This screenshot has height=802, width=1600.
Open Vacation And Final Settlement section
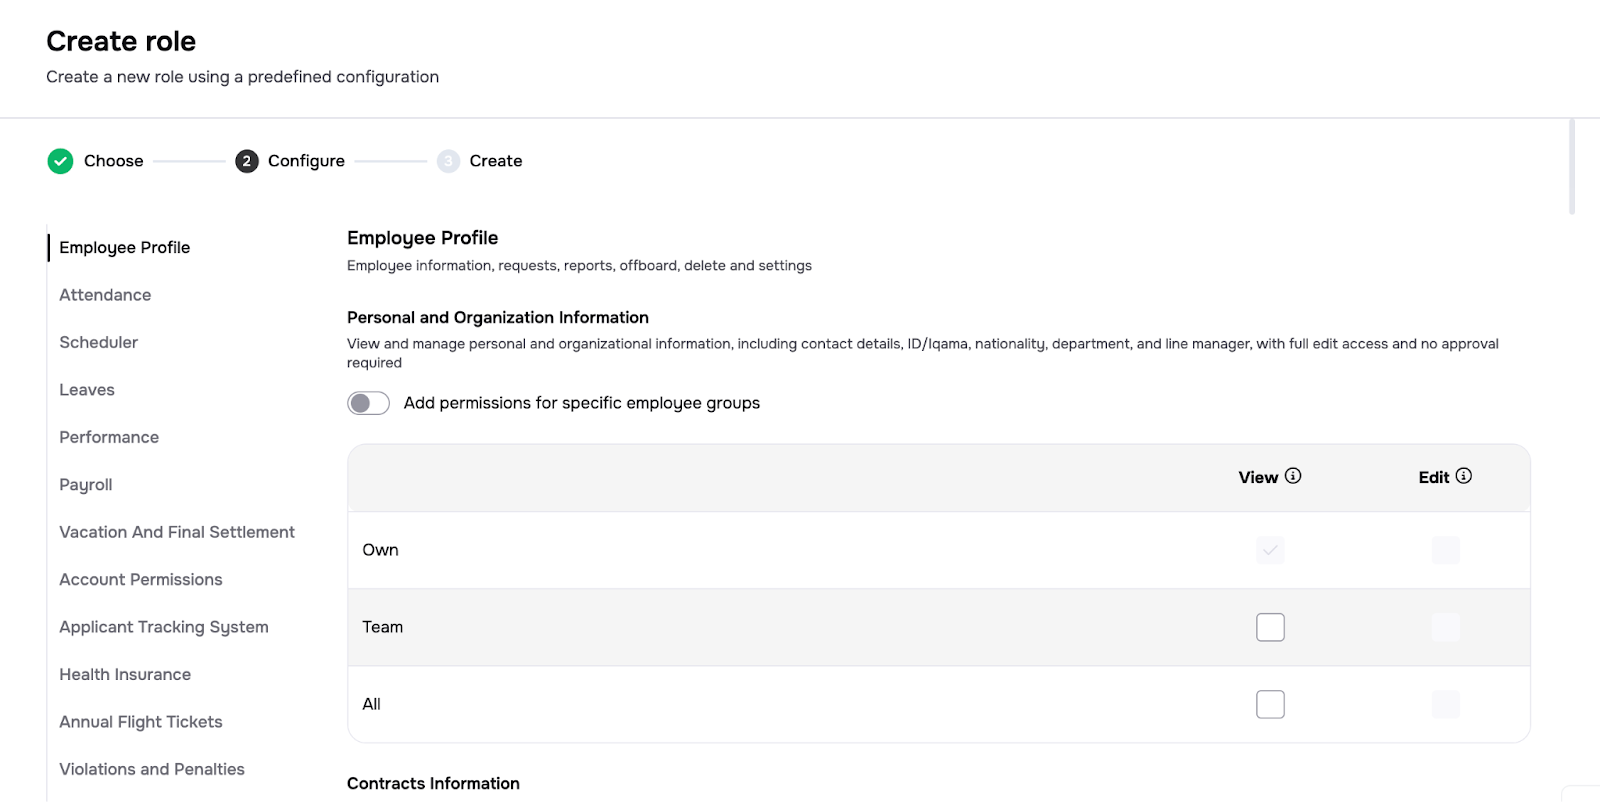[x=177, y=532]
